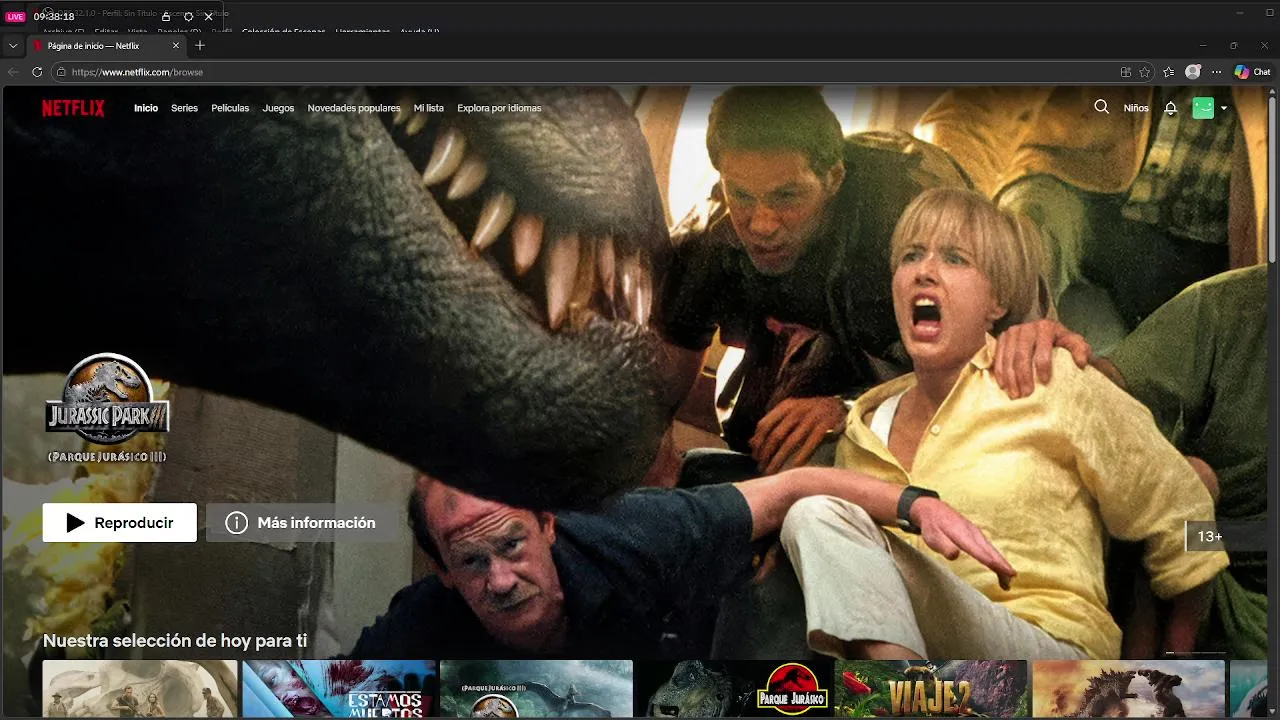1280x720 pixels.
Task: Open the Series section
Action: pyautogui.click(x=184, y=108)
